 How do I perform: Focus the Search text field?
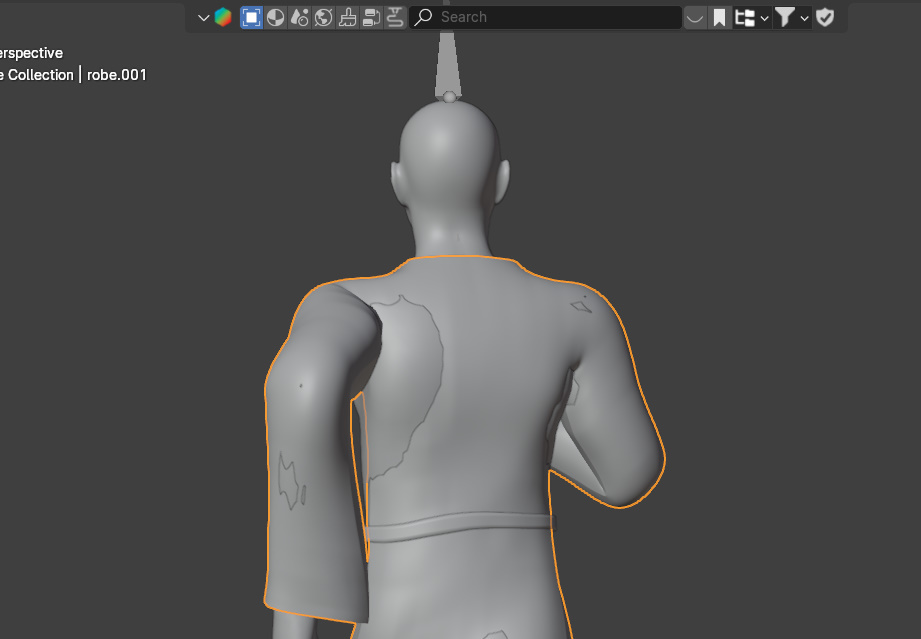coord(546,18)
